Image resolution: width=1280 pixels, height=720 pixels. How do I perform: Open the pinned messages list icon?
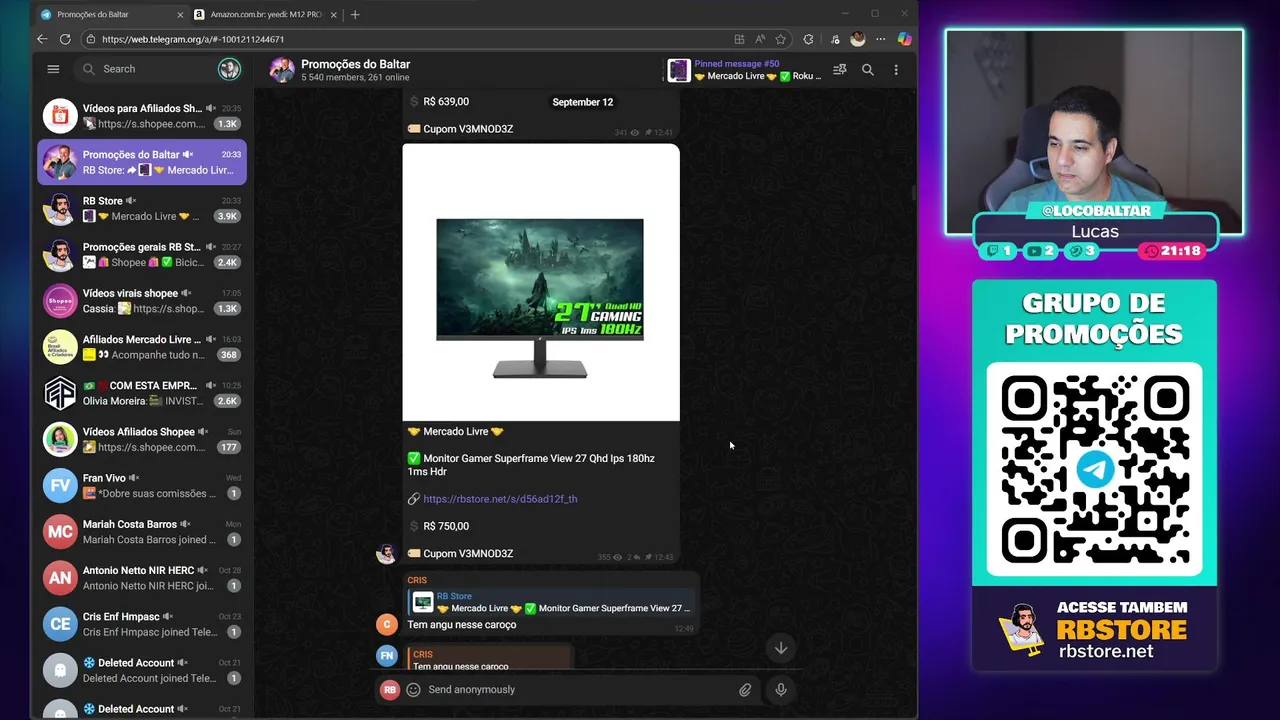(x=840, y=70)
